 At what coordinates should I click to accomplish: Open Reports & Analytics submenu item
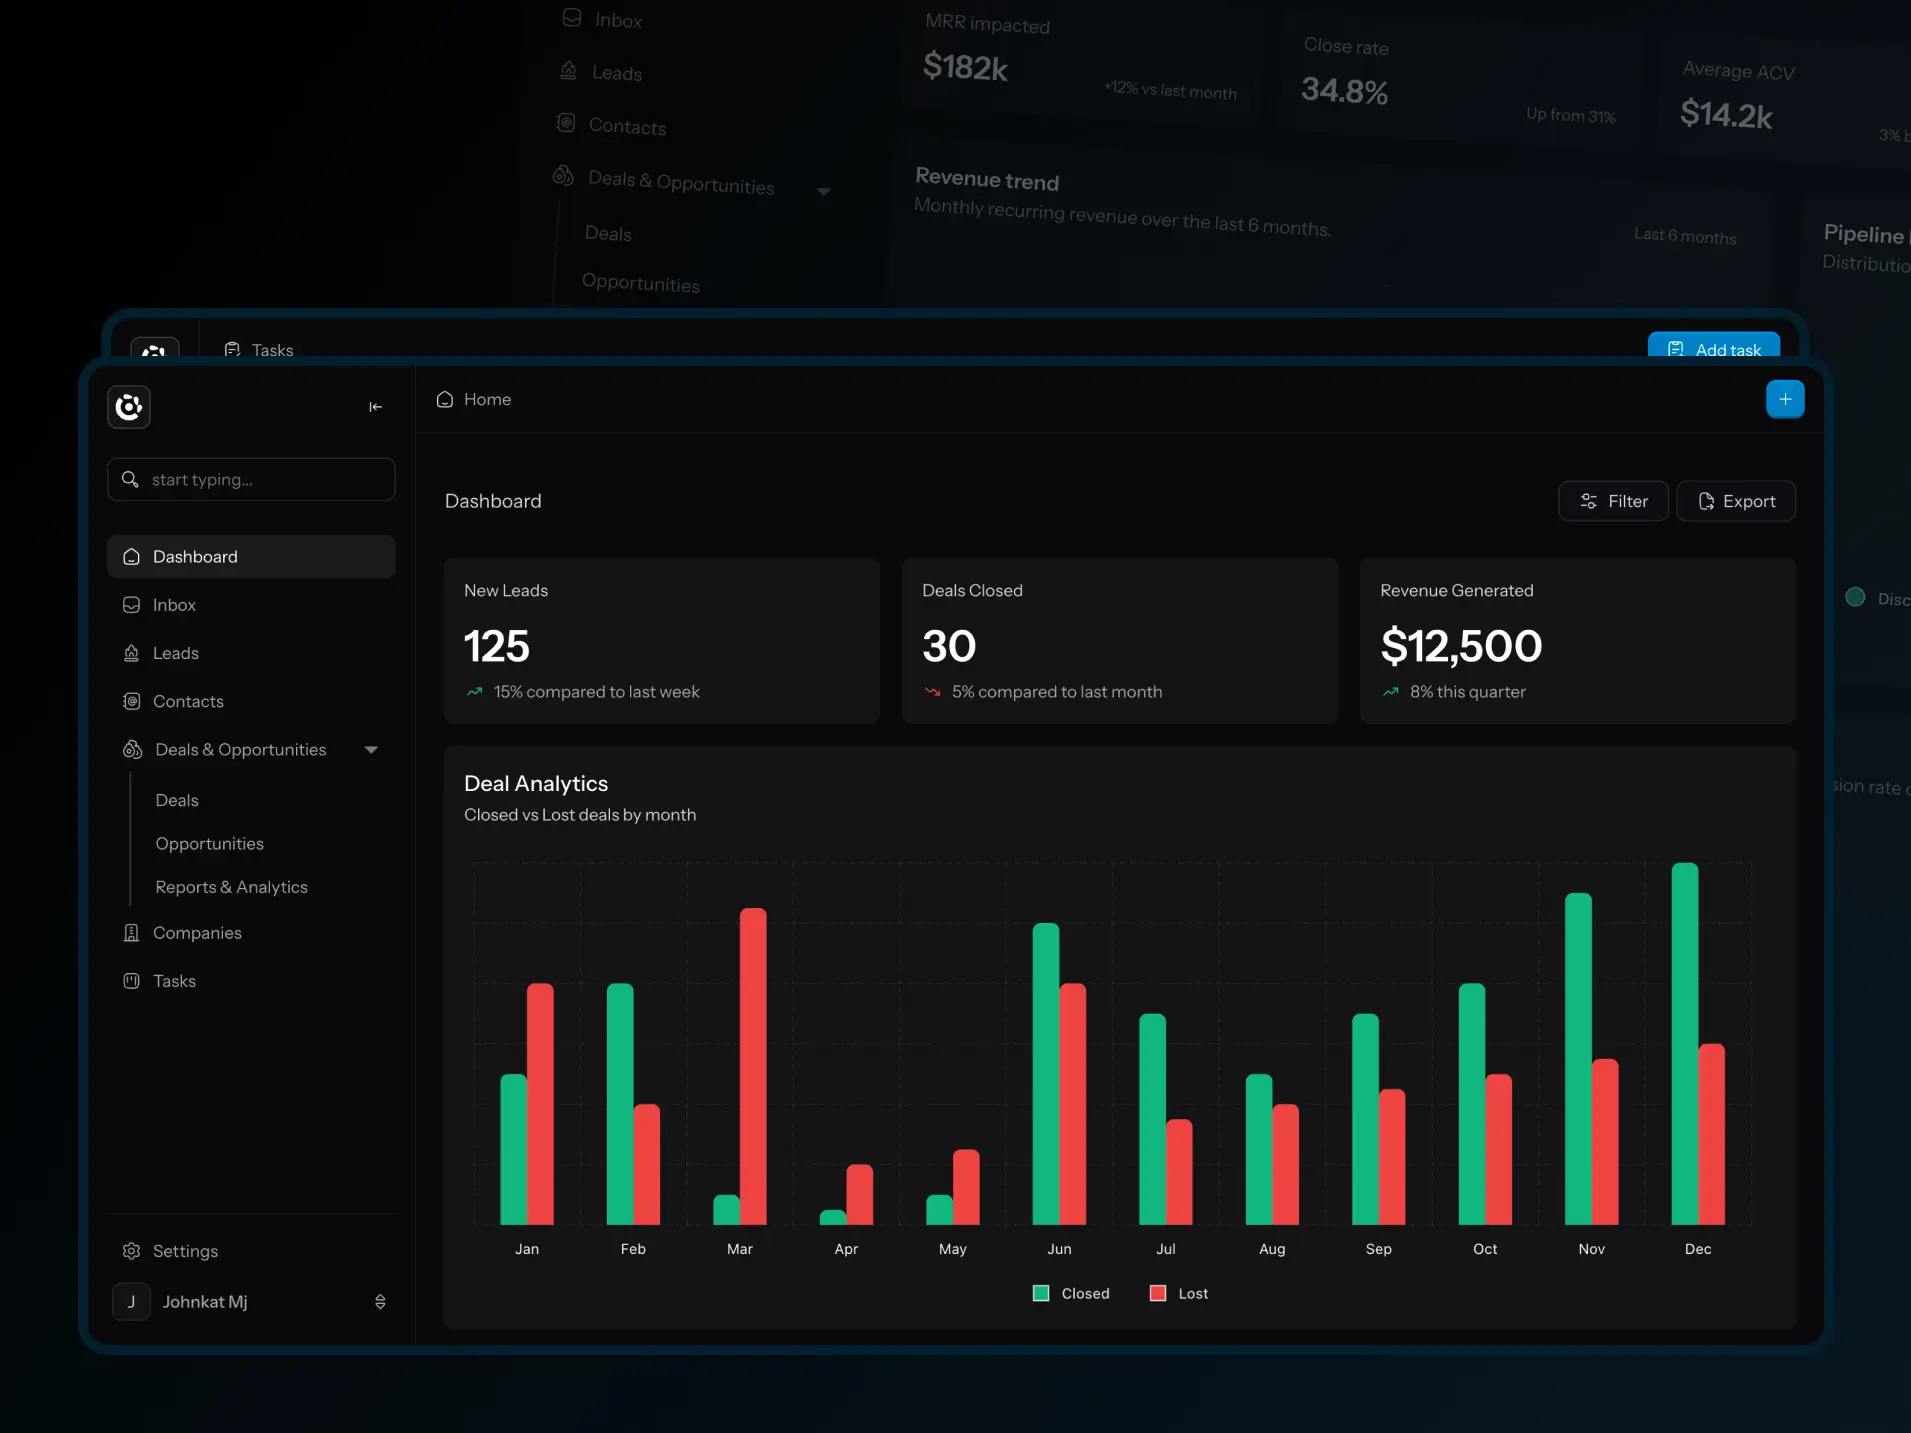coord(232,887)
